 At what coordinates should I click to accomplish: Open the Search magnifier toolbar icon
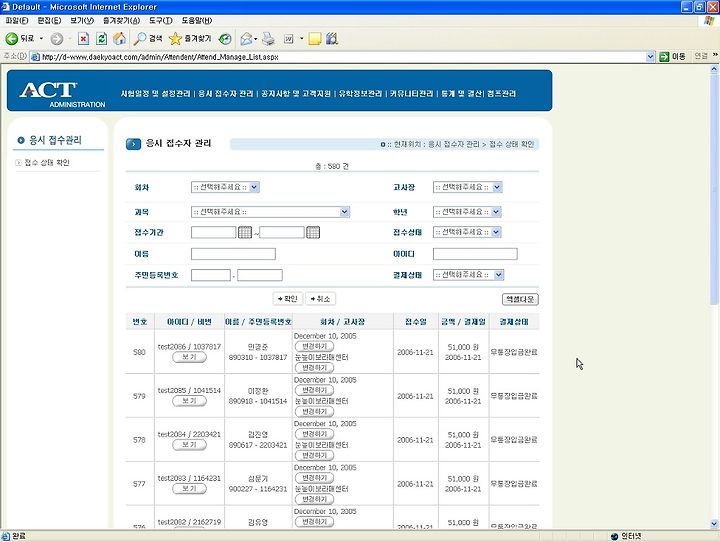[x=140, y=39]
